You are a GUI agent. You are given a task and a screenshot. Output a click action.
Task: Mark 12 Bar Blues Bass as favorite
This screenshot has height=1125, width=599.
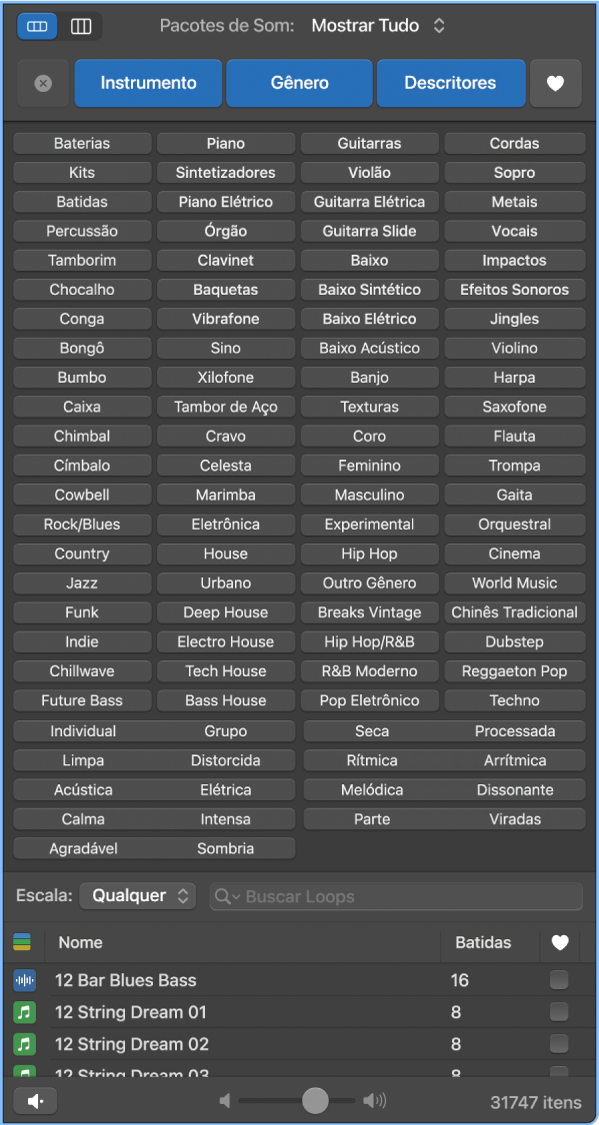point(559,979)
